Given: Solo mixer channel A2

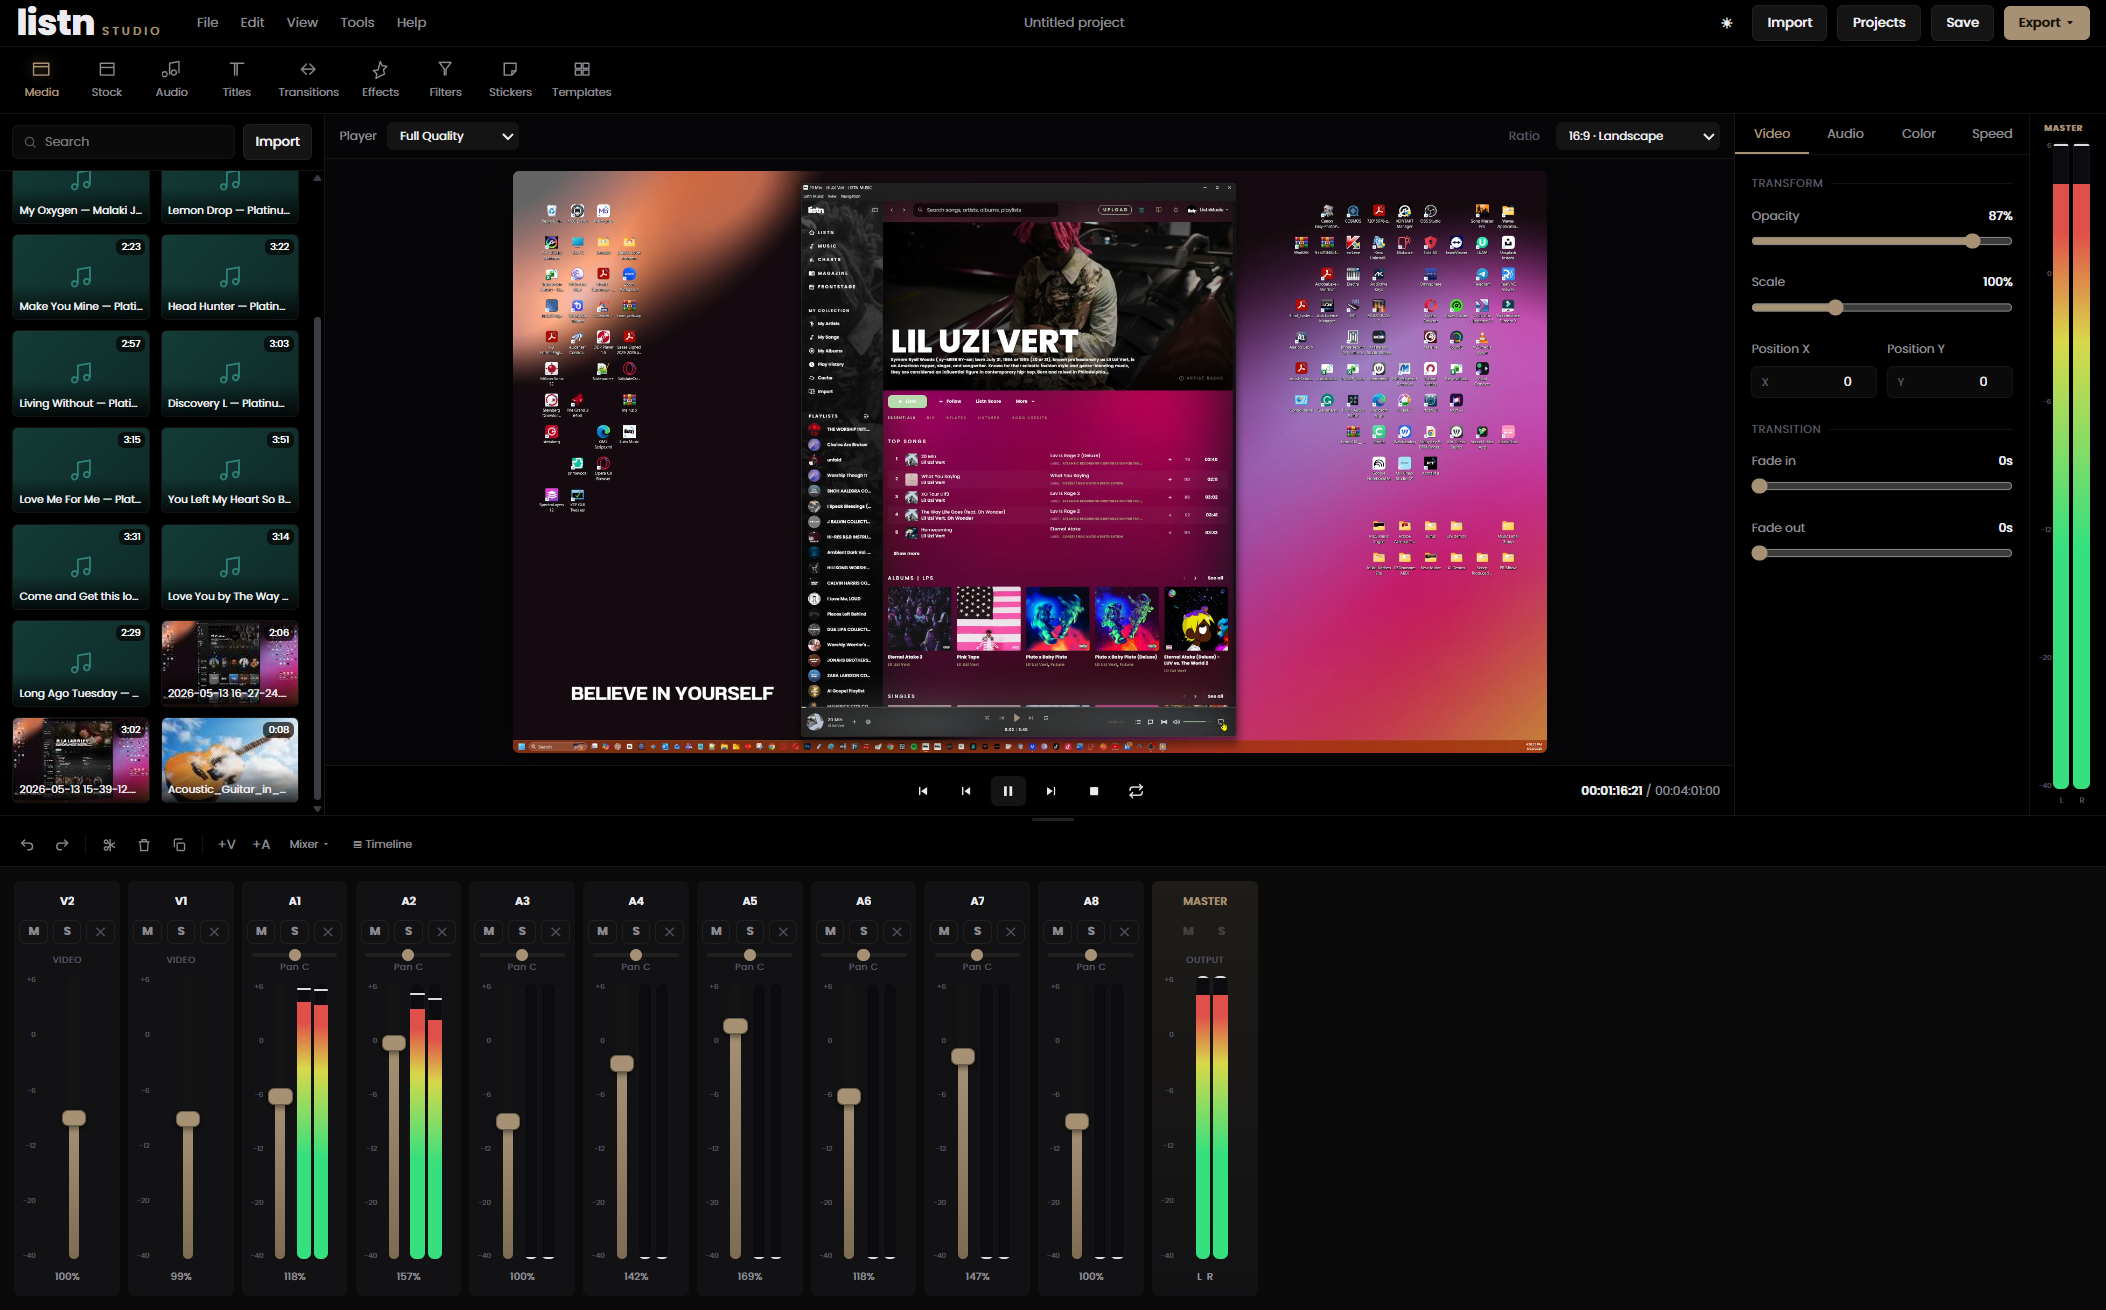Looking at the screenshot, I should (408, 932).
